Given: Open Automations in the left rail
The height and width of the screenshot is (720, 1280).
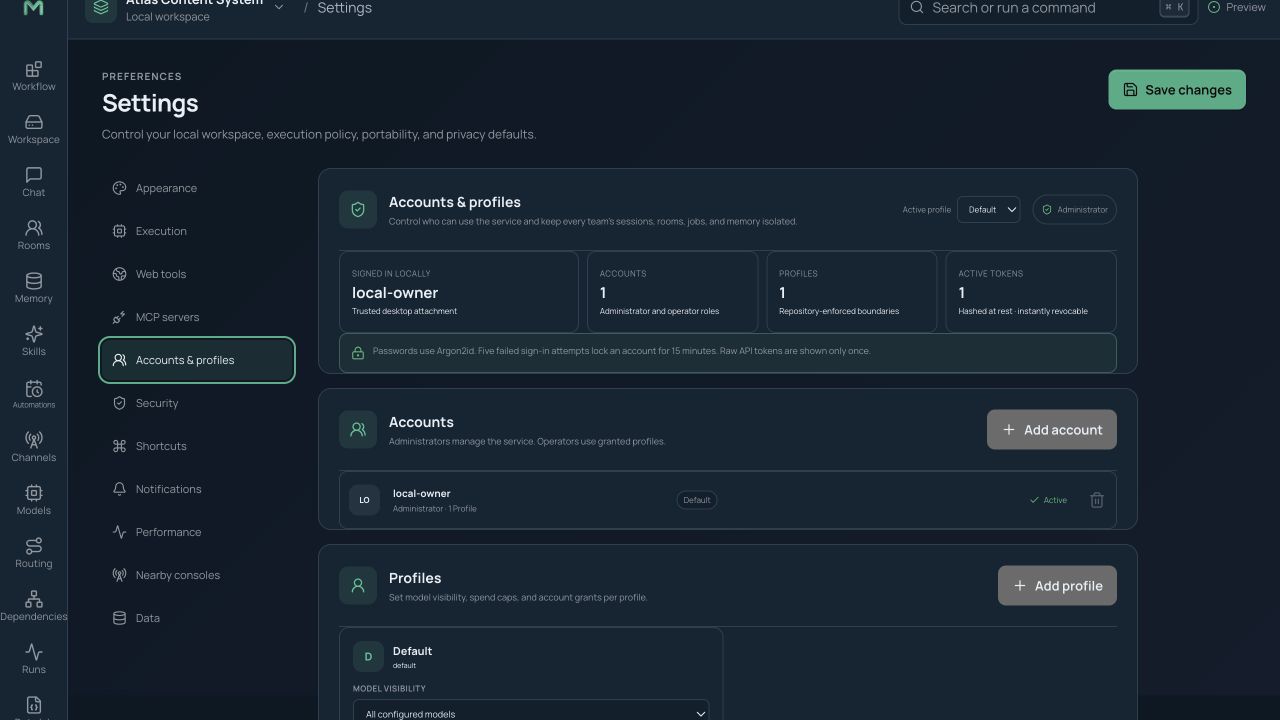Looking at the screenshot, I should [x=33, y=394].
